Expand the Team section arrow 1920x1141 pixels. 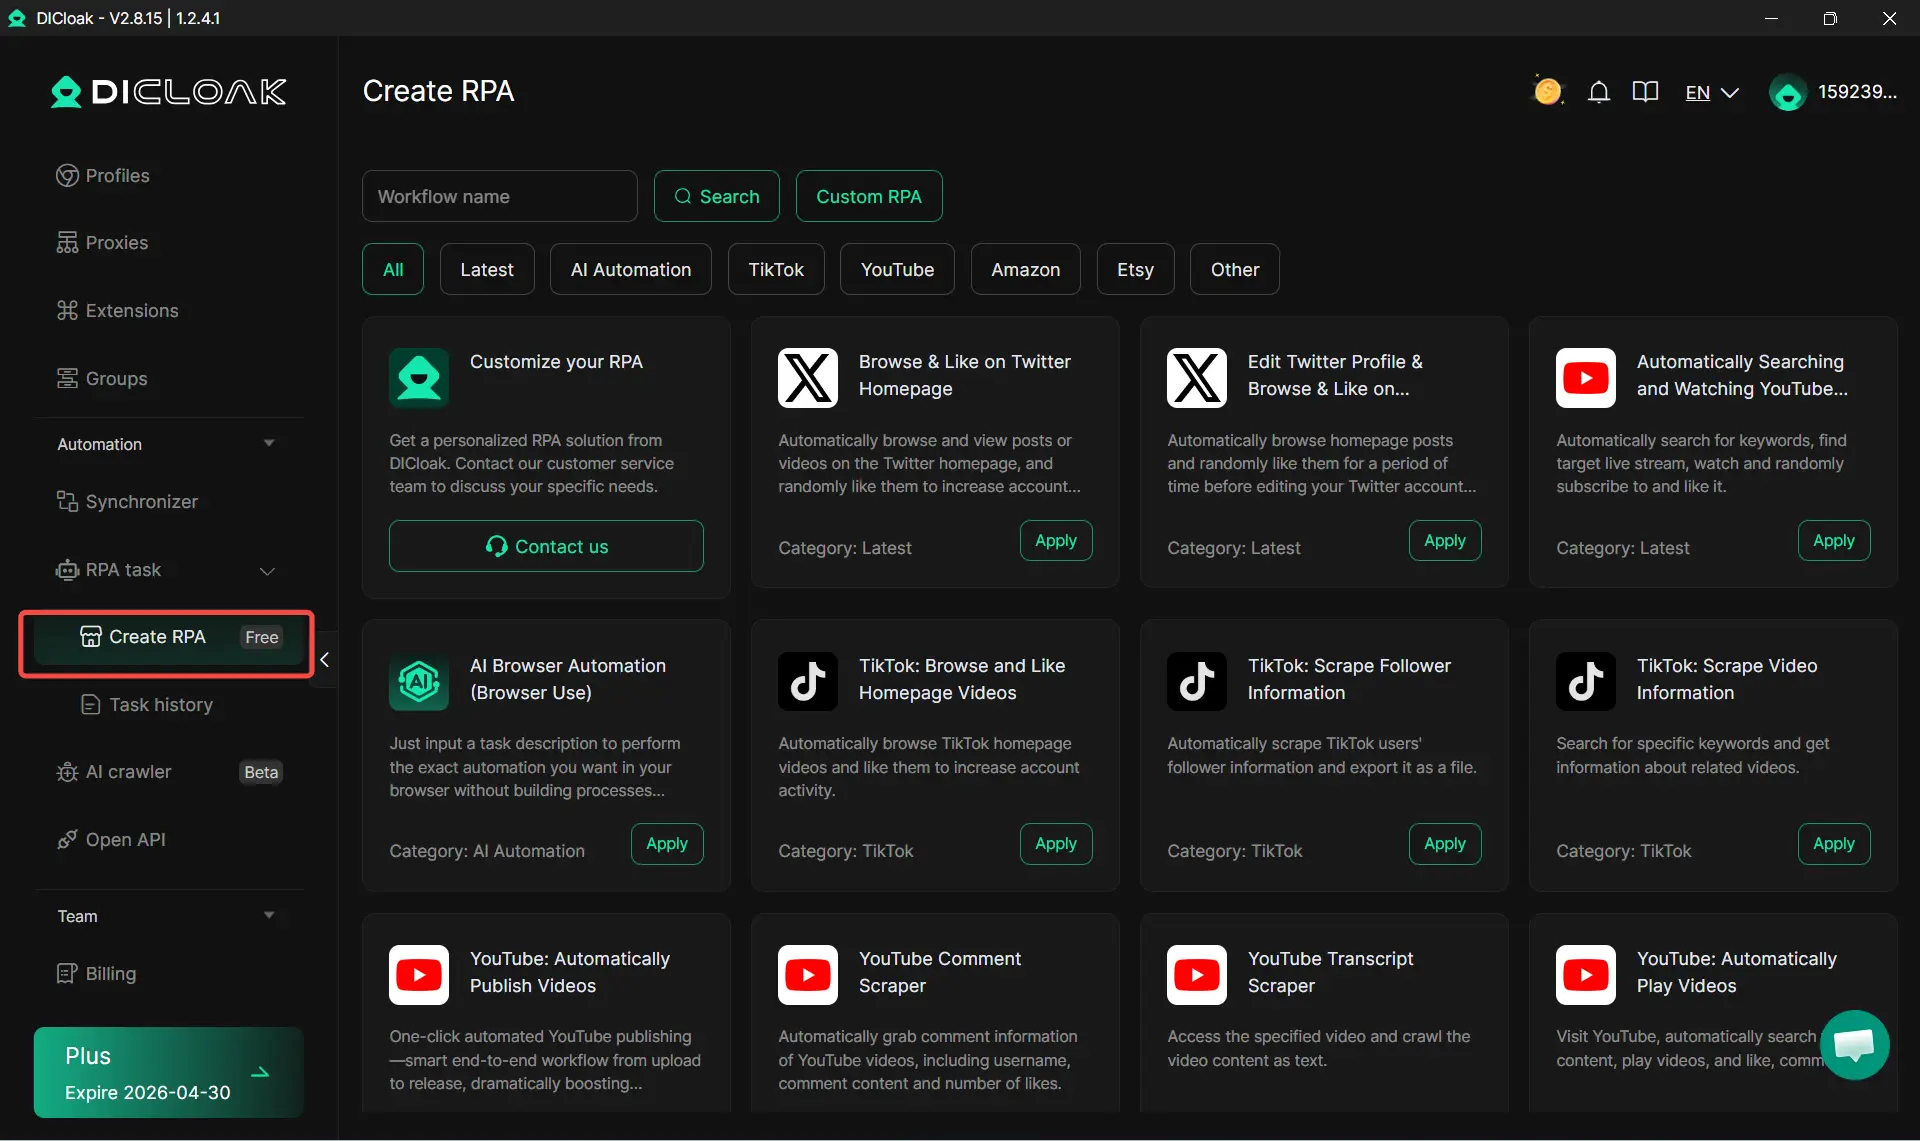point(268,916)
